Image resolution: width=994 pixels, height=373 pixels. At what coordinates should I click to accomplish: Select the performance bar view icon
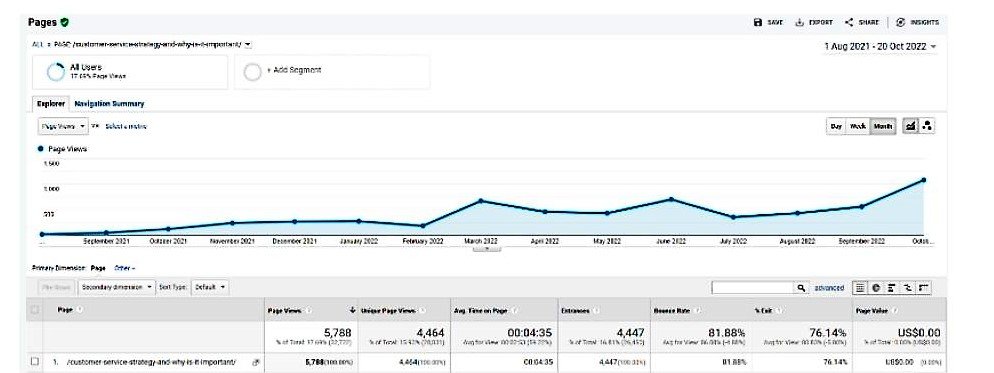[892, 288]
